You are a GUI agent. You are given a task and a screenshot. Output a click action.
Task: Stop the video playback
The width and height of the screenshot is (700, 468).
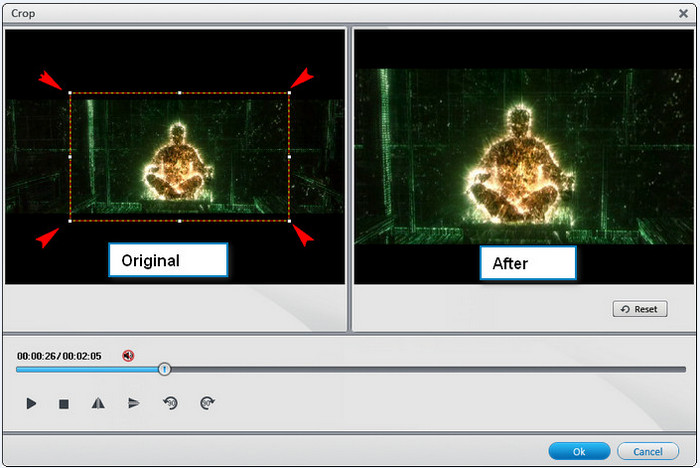[64, 404]
